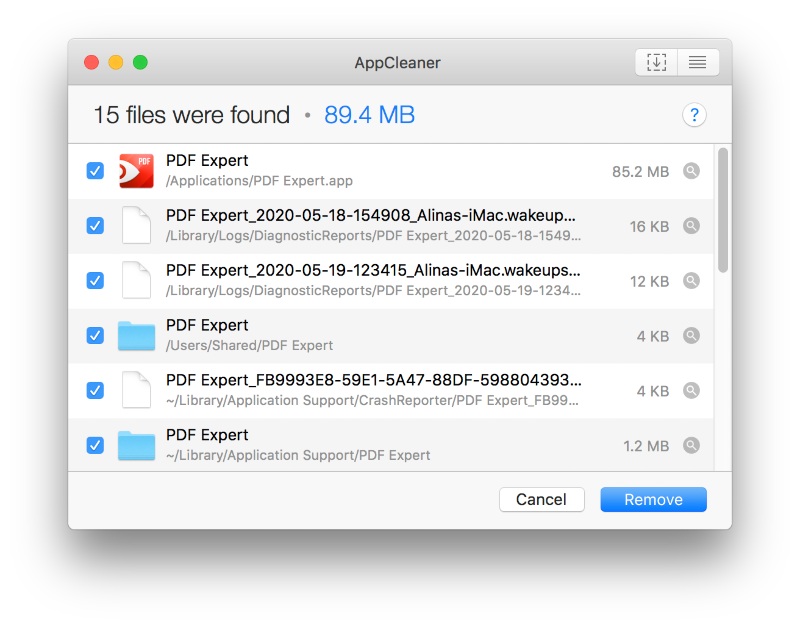Viewport: 800px width, 627px height.
Task: Select the PDF Expert_FB9993E8 file name
Action: [x=373, y=380]
